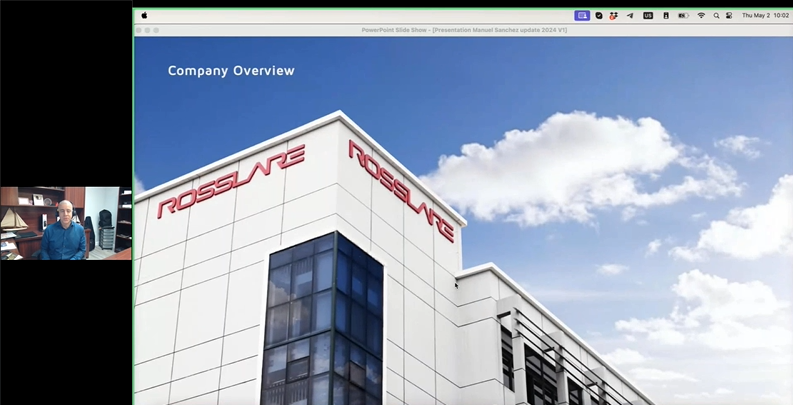Image resolution: width=793 pixels, height=405 pixels.
Task: Open Control Center from menu bar
Action: tap(729, 16)
